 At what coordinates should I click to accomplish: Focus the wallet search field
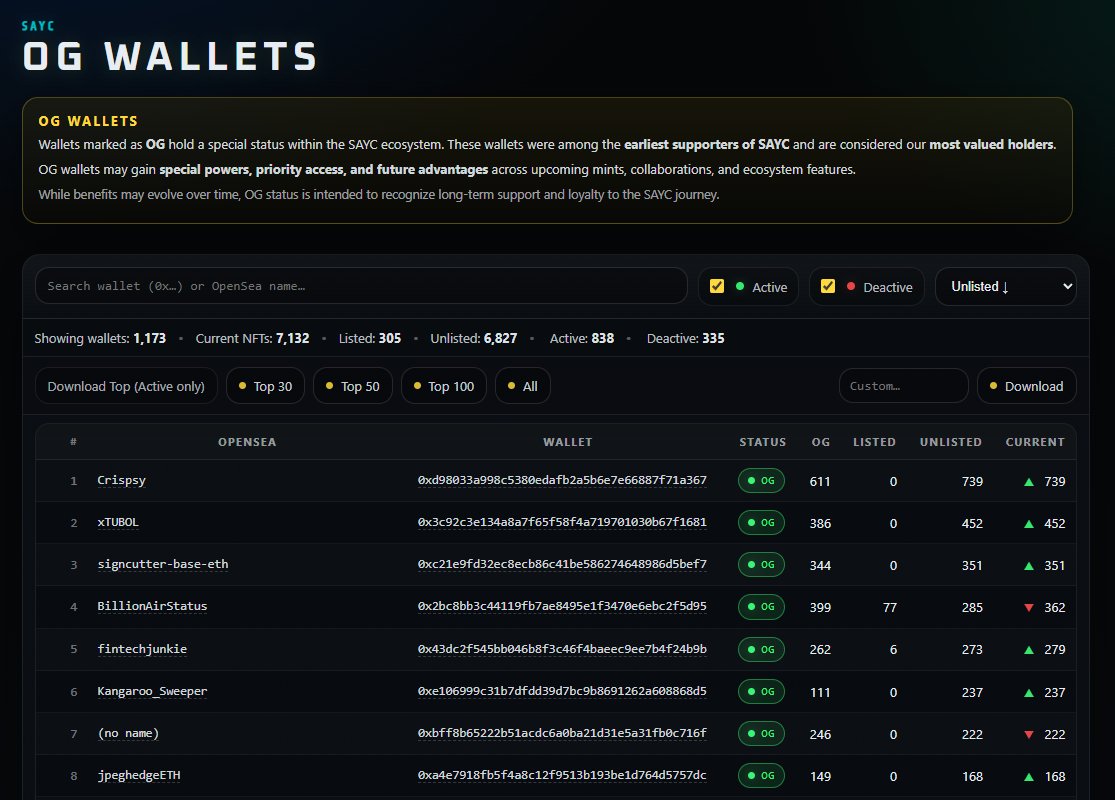(x=361, y=286)
